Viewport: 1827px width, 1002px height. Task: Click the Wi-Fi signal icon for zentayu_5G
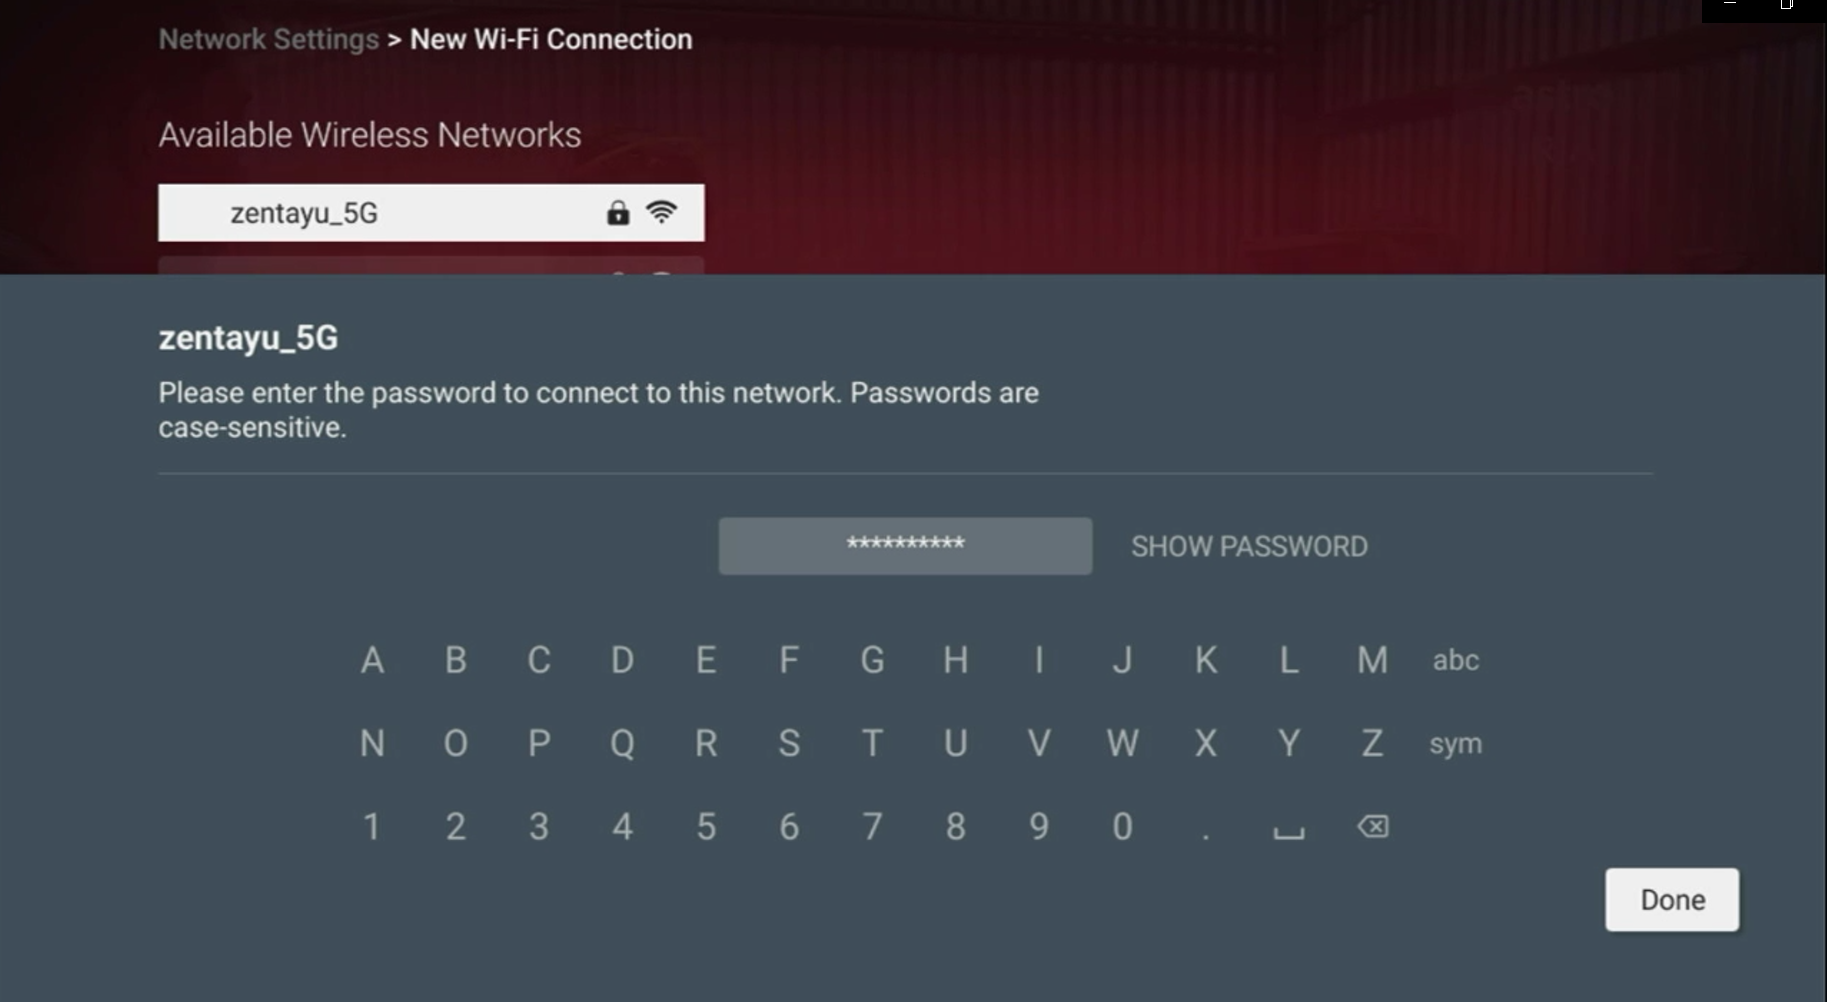click(x=661, y=212)
